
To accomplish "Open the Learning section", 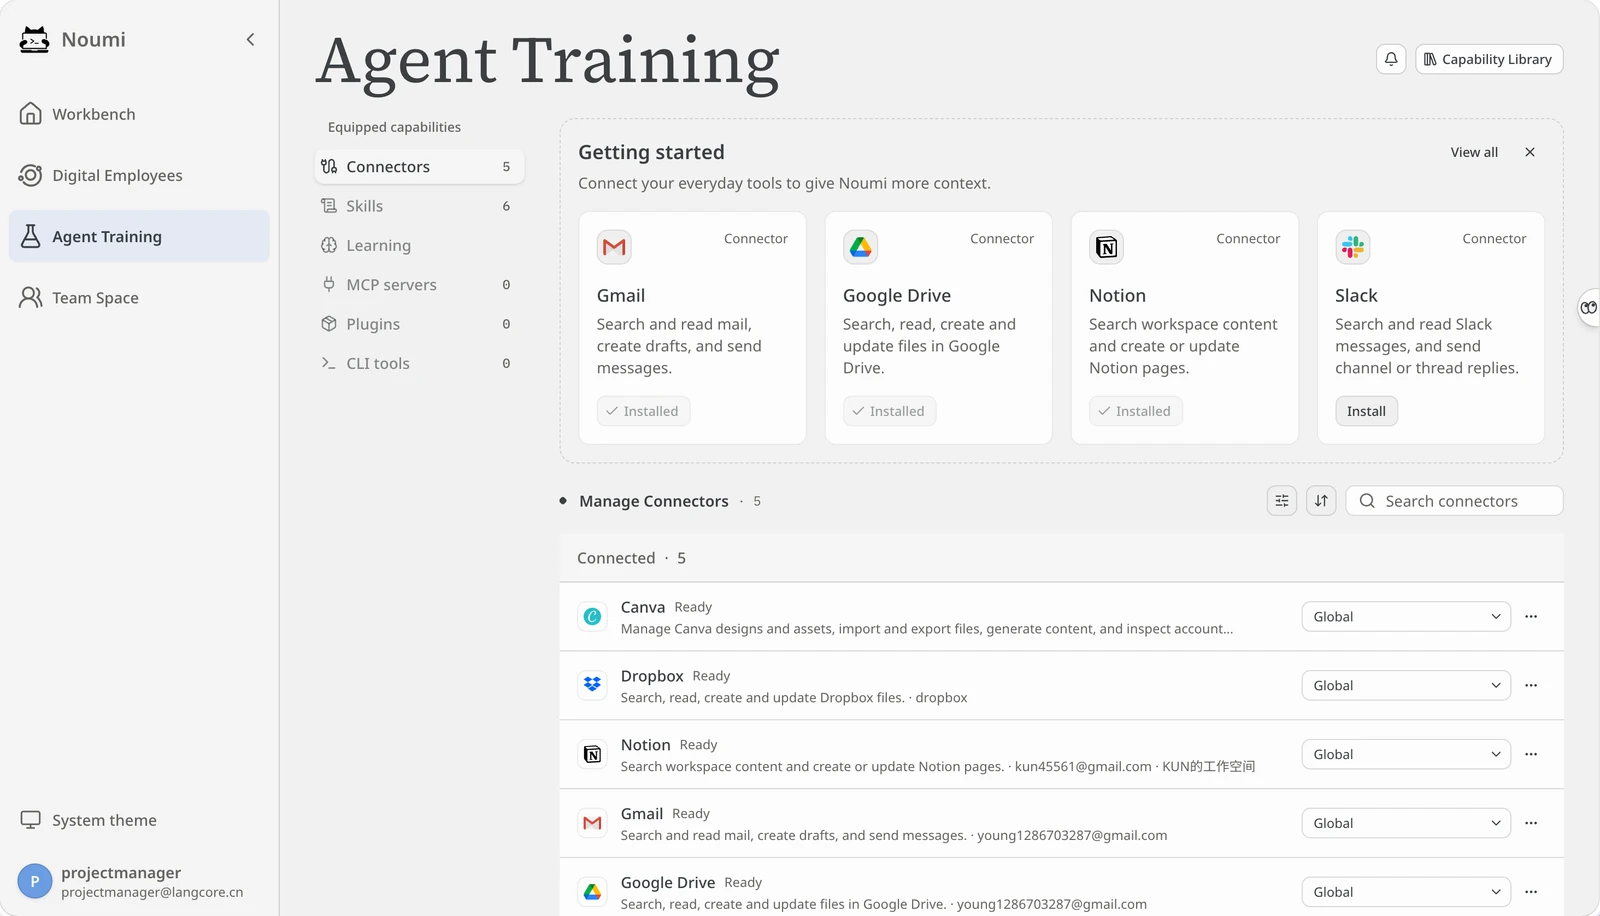I will (x=419, y=245).
